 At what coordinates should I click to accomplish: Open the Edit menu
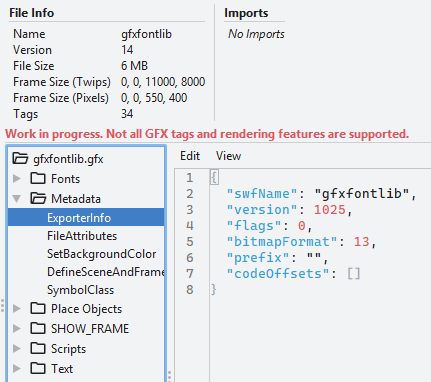190,156
